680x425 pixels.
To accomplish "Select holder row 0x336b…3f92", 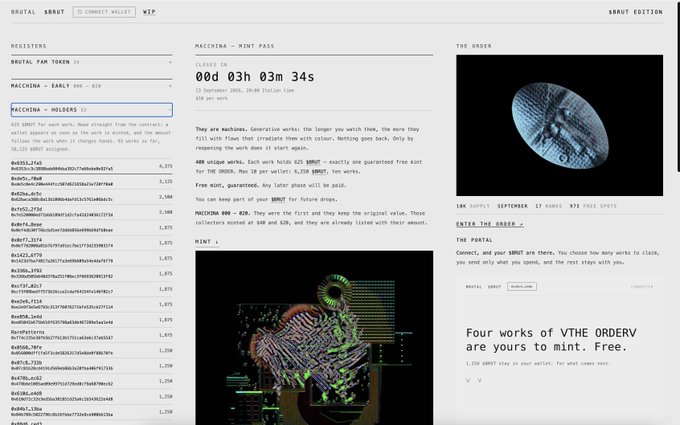I will [92, 273].
